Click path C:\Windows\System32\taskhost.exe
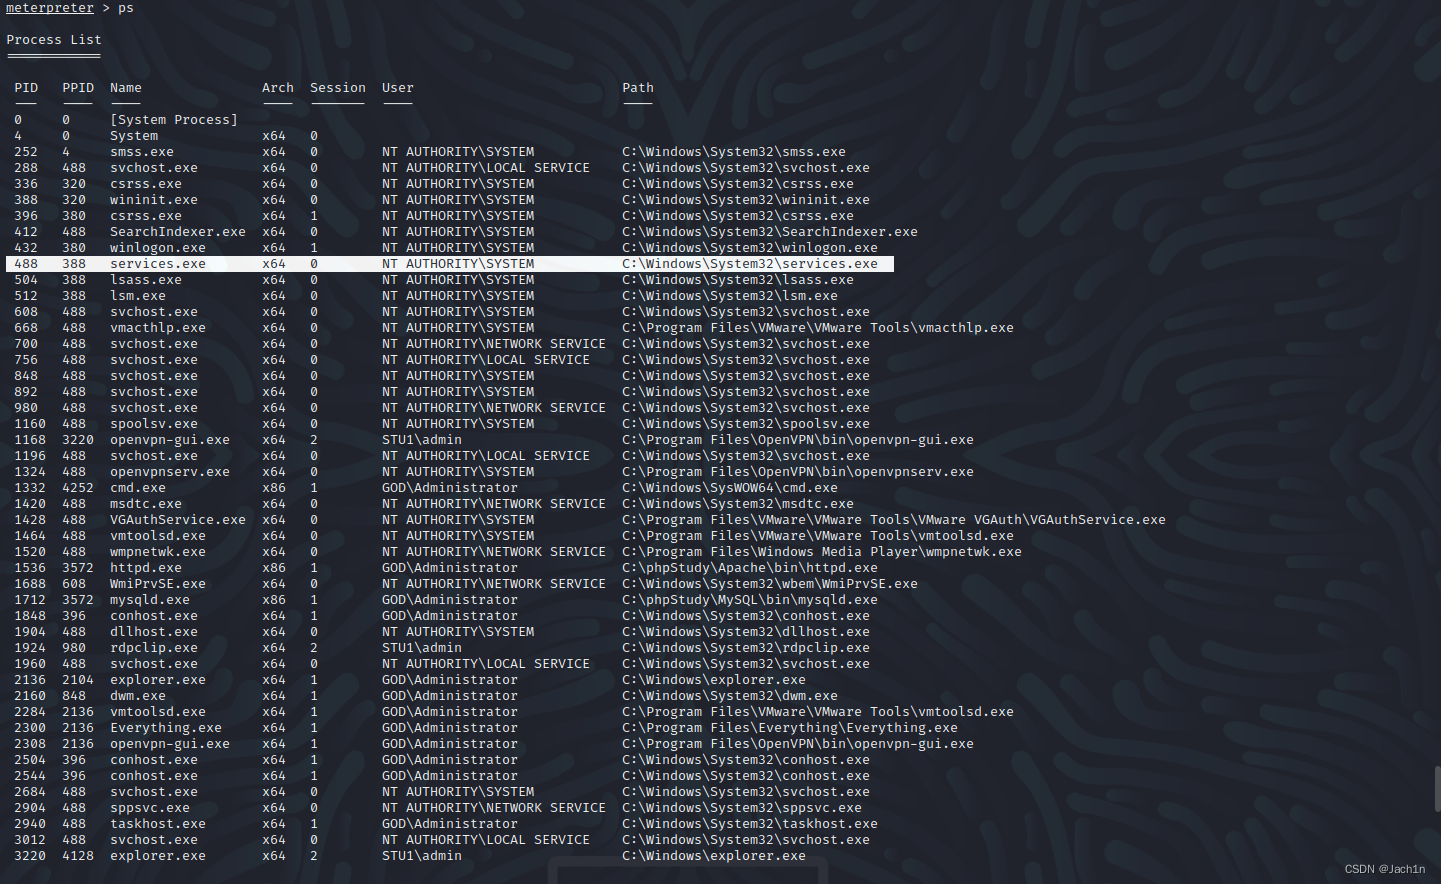Viewport: 1441px width, 884px height. point(750,824)
